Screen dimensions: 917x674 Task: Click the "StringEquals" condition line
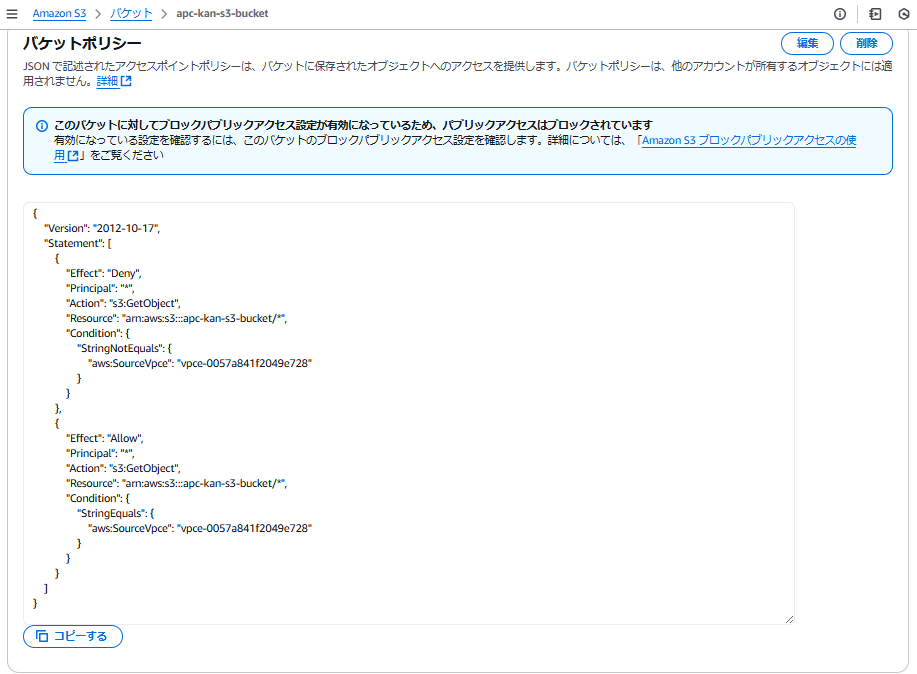(116, 513)
